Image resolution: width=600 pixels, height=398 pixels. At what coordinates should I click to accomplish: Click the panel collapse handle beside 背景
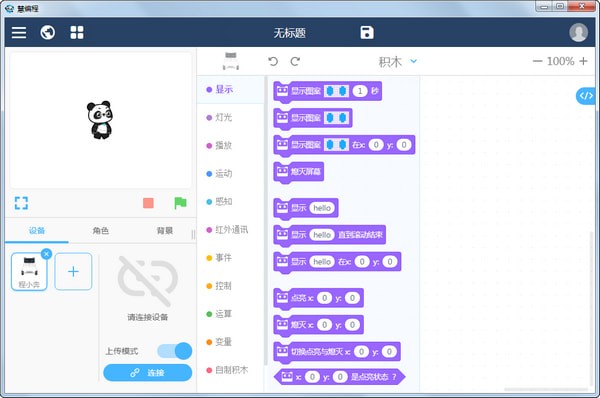tap(193, 235)
